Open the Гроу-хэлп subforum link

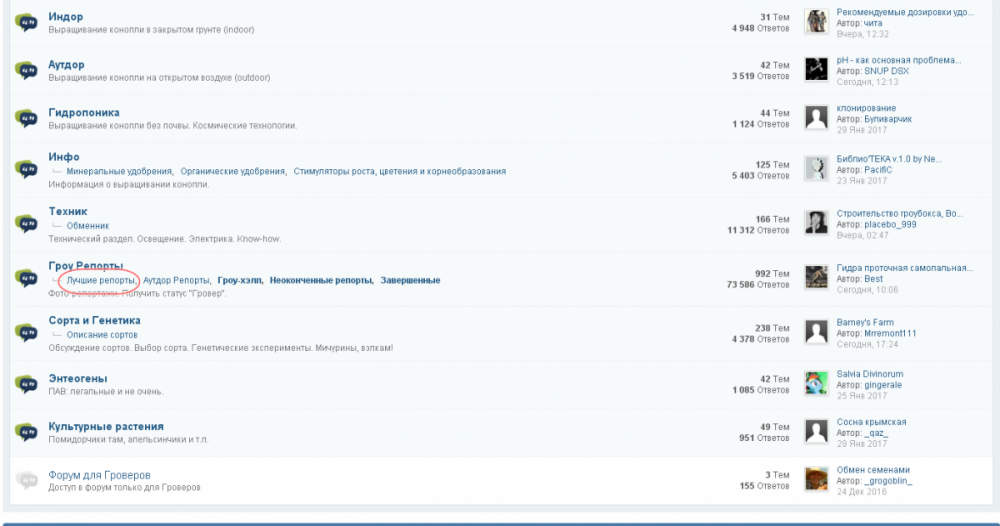(x=240, y=281)
